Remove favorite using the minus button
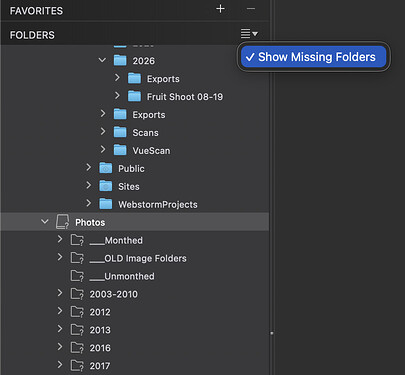This screenshot has width=405, height=375. pyautogui.click(x=251, y=9)
